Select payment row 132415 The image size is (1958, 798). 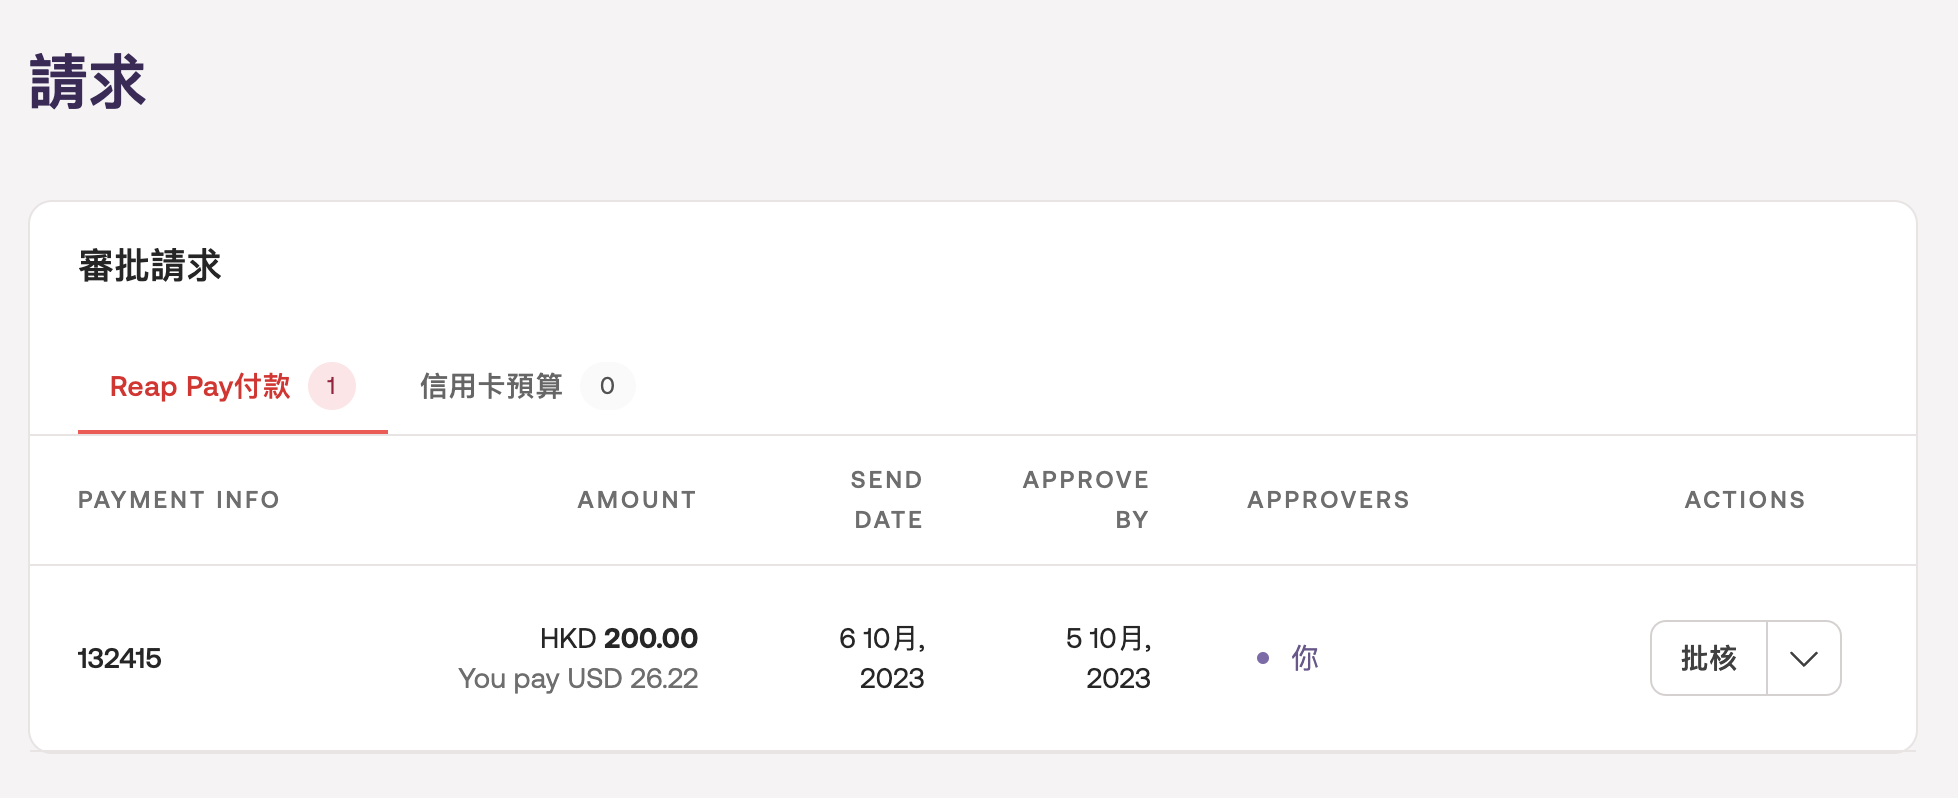(x=120, y=658)
